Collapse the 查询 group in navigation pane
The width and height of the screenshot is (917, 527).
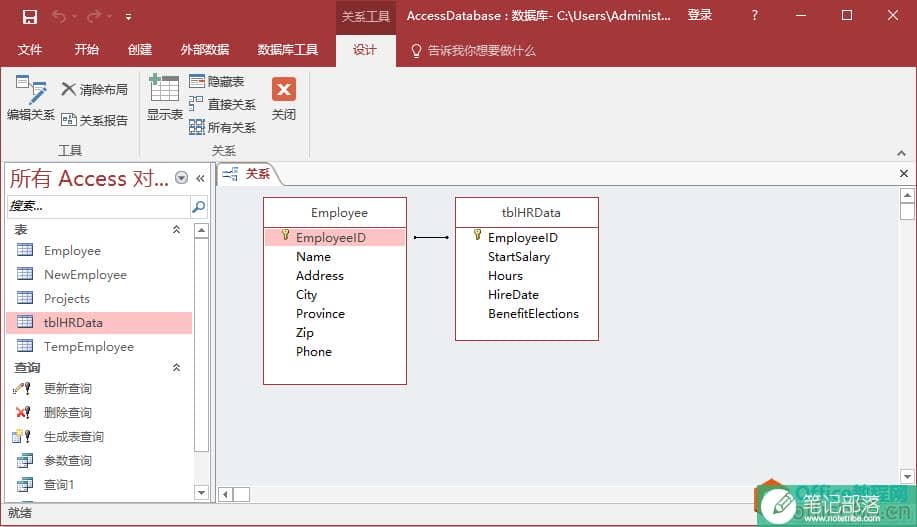[176, 367]
